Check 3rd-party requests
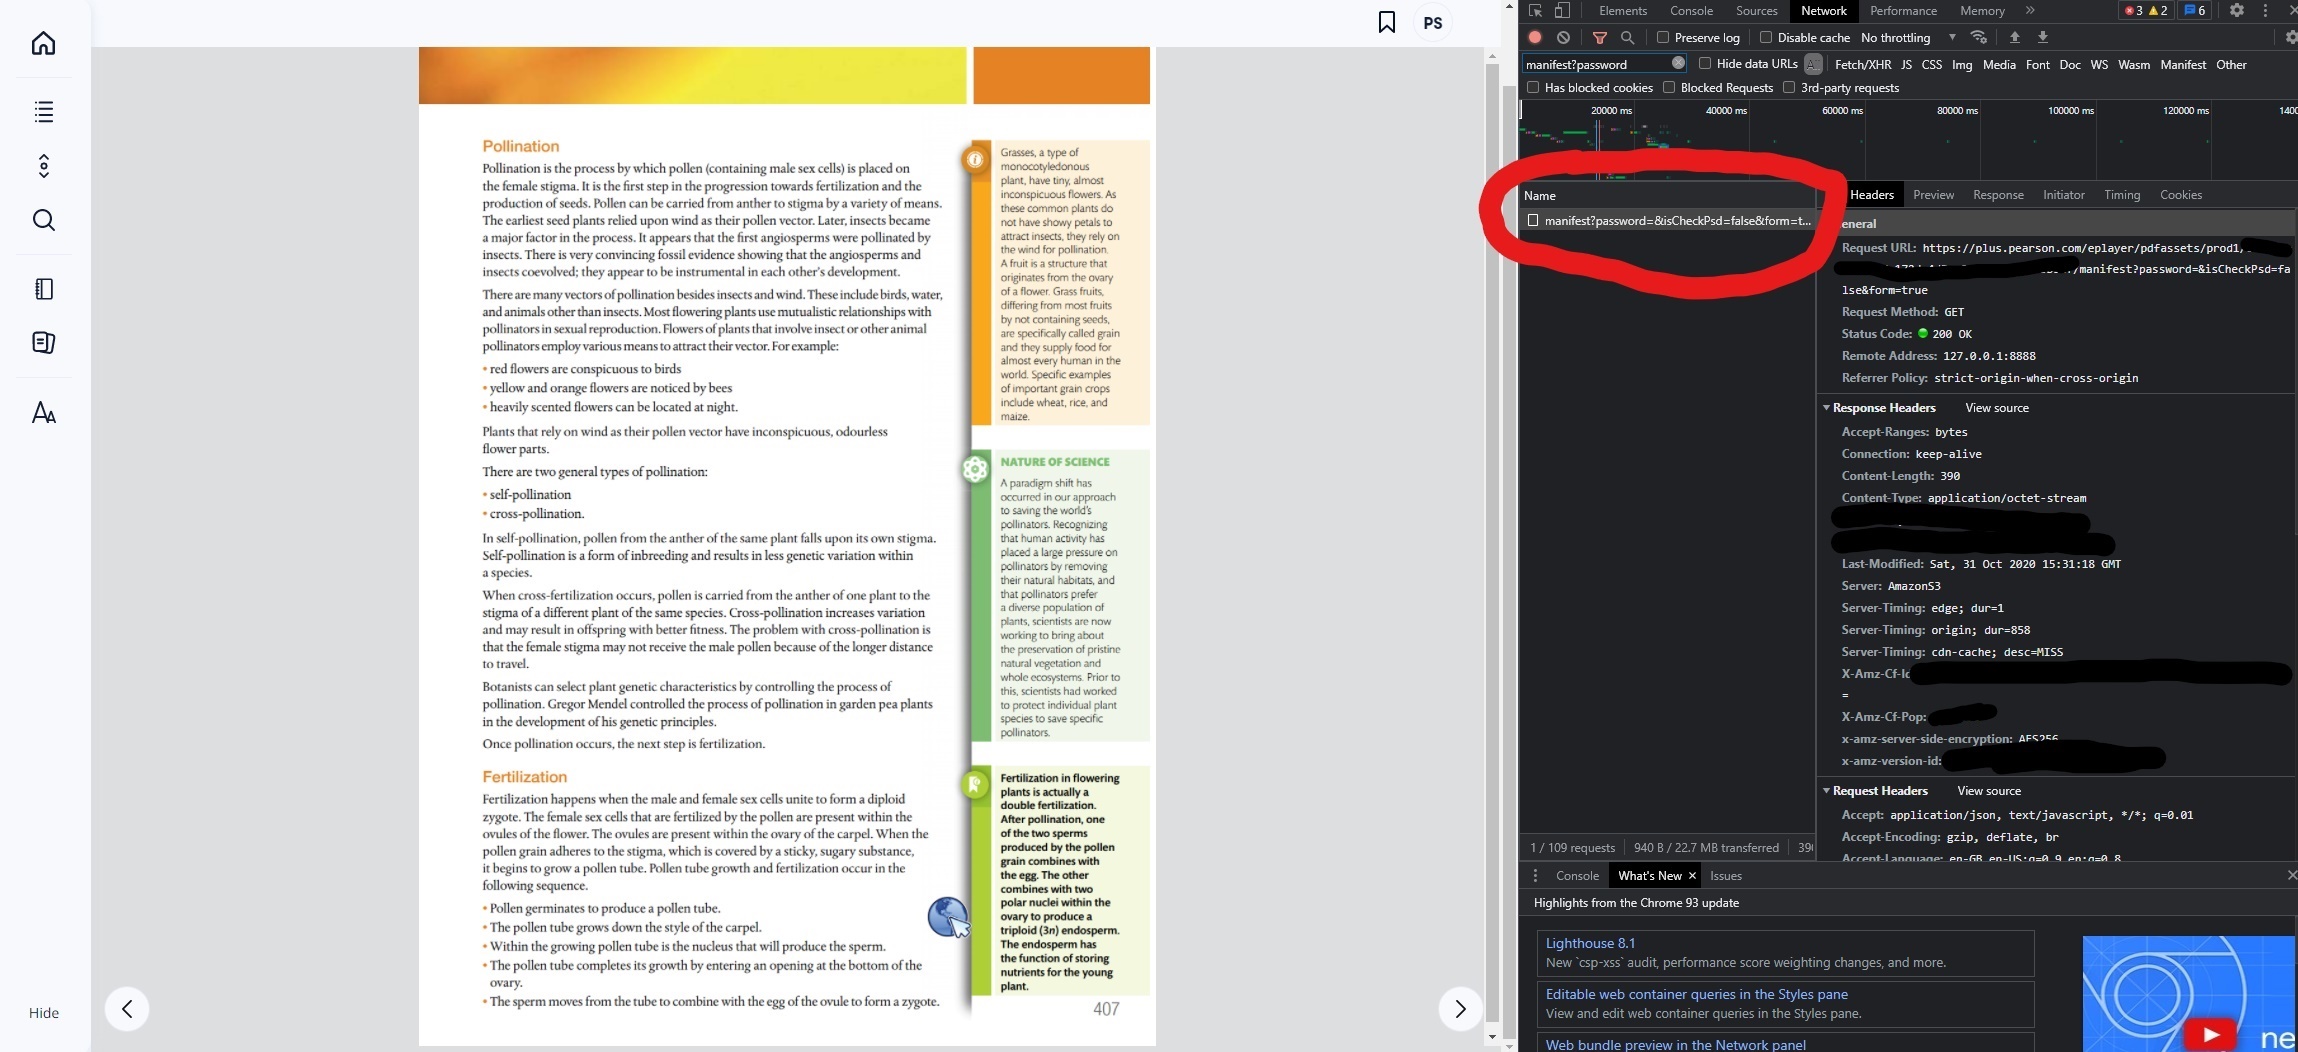Screen dimensions: 2298x1052 click(1789, 87)
